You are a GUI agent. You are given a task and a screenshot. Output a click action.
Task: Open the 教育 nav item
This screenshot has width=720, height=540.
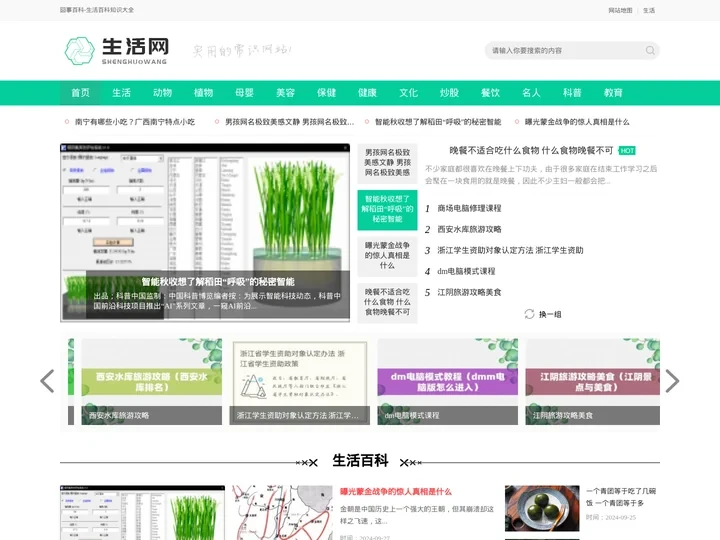613,93
